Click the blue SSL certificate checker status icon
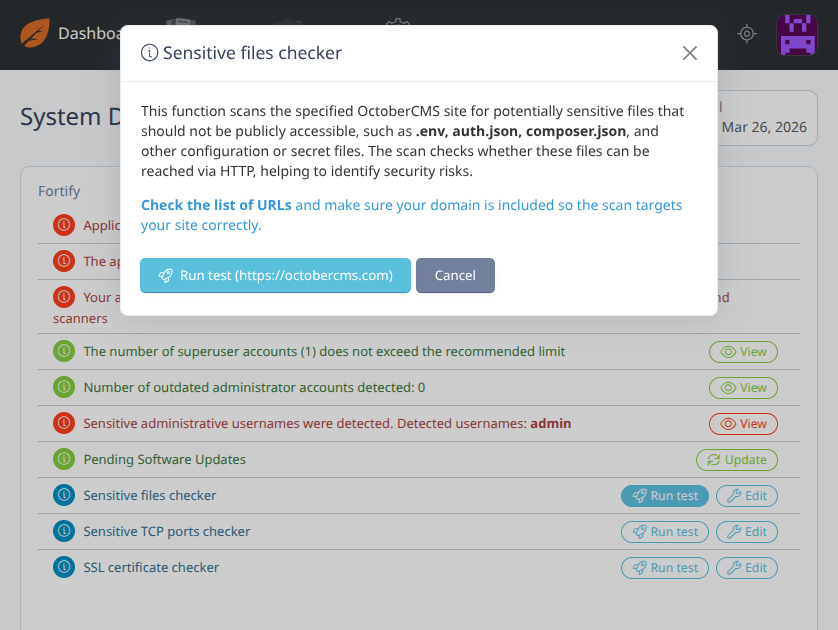 (64, 568)
